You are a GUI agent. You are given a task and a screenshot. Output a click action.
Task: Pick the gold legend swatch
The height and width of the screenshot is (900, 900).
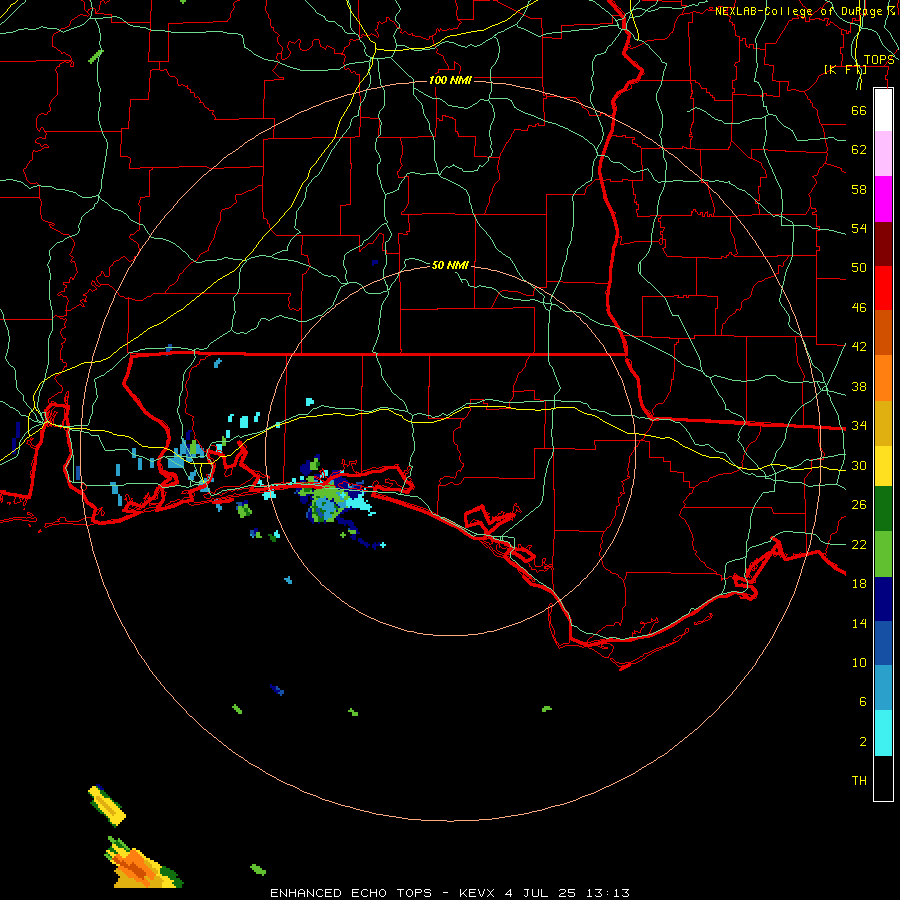(883, 423)
